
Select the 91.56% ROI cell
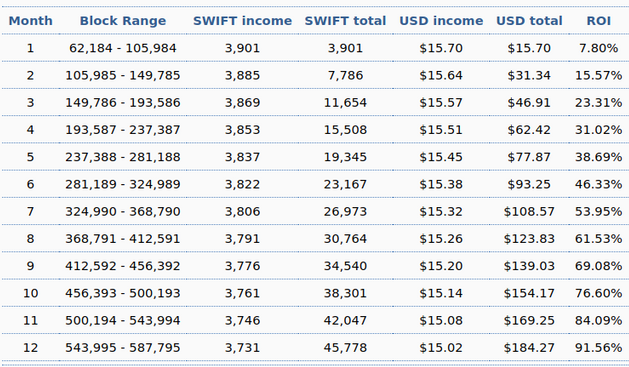click(599, 348)
